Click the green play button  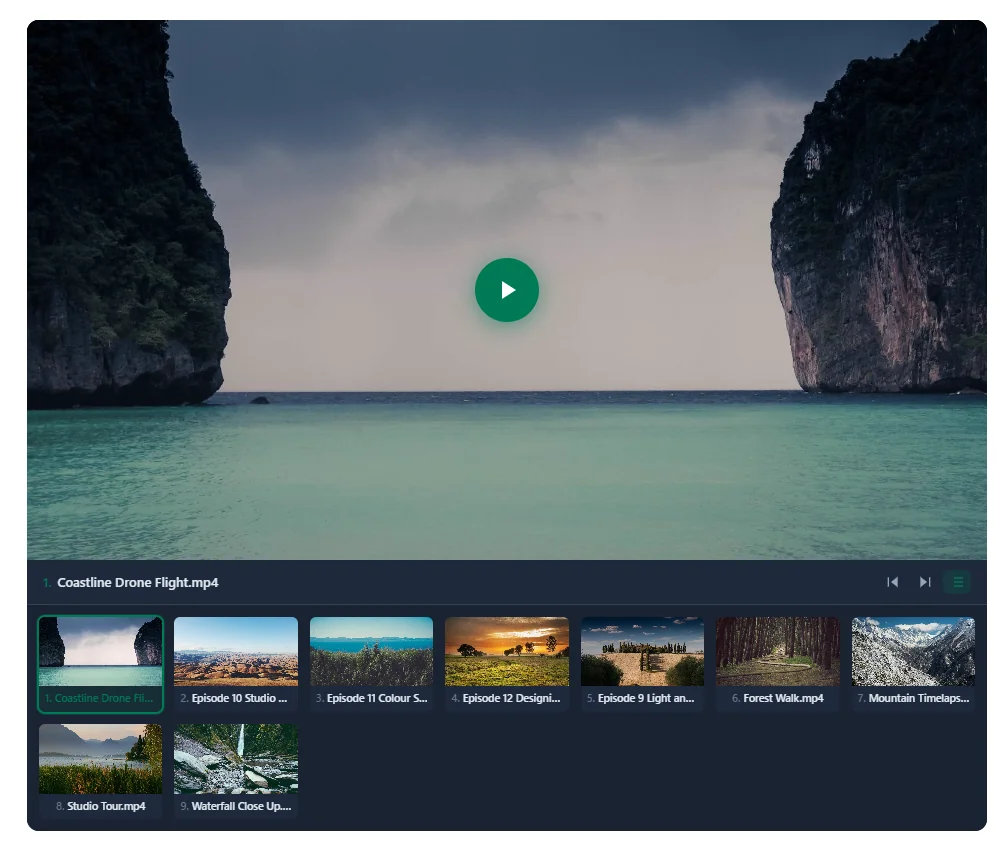[506, 290]
